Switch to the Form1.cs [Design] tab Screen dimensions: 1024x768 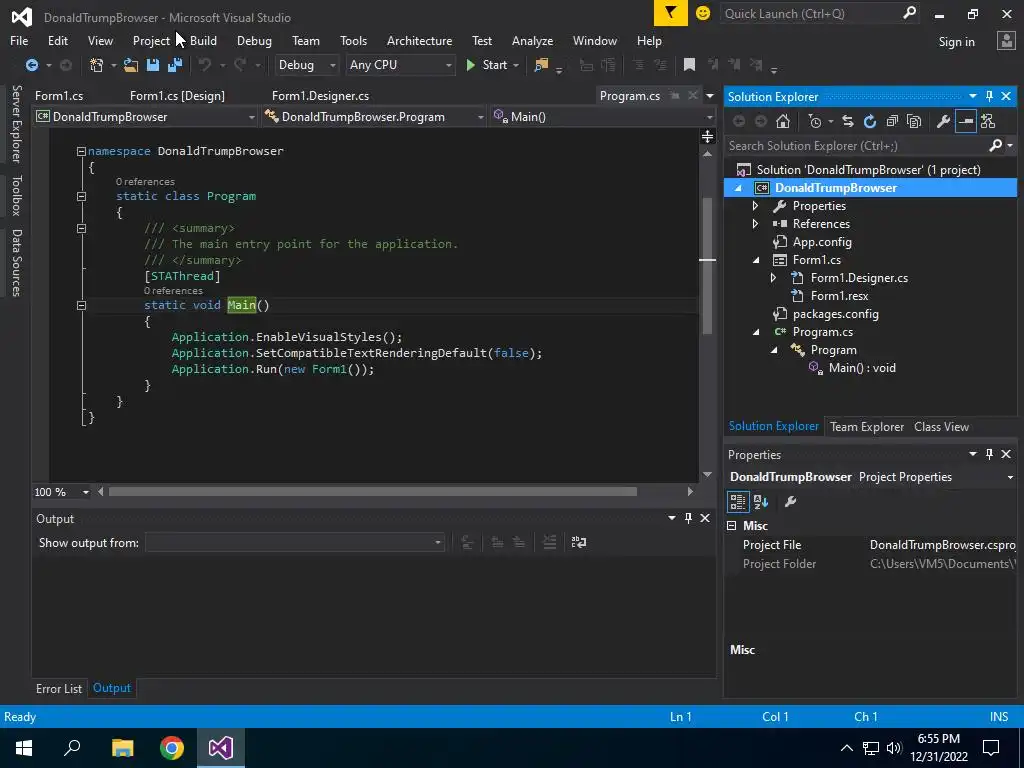click(x=177, y=96)
